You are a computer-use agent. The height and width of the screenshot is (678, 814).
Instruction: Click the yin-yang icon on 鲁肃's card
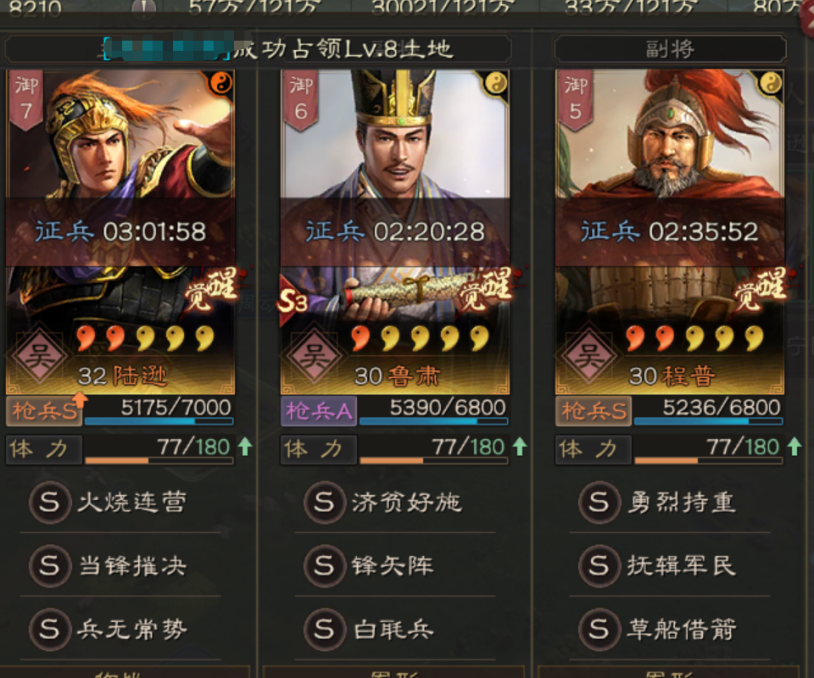pos(496,83)
